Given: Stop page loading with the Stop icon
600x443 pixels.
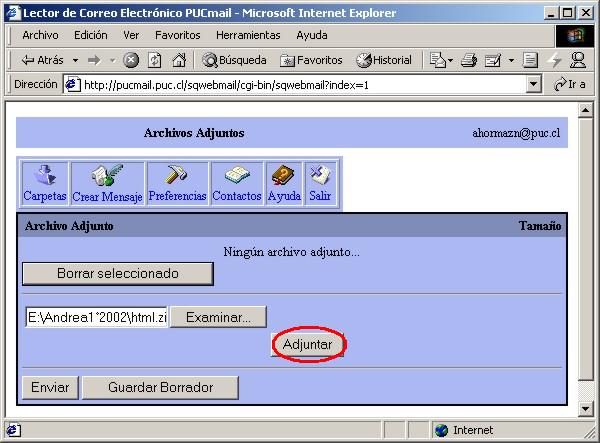Looking at the screenshot, I should click(131, 60).
